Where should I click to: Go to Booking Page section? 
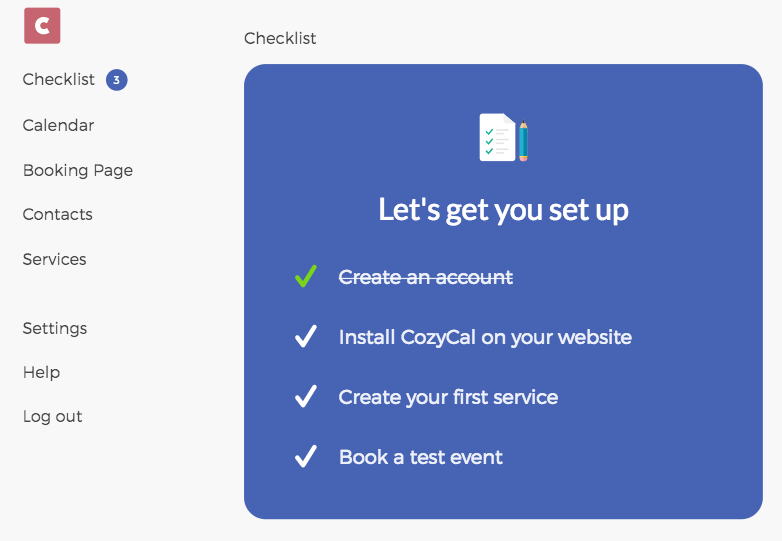(78, 170)
